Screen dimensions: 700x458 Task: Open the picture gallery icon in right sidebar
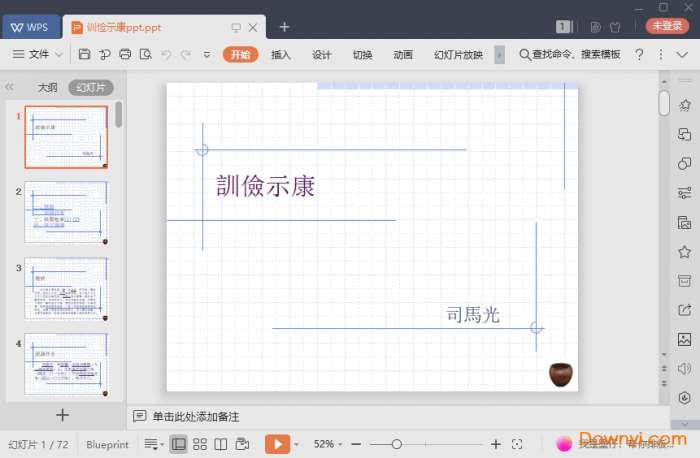pyautogui.click(x=684, y=340)
